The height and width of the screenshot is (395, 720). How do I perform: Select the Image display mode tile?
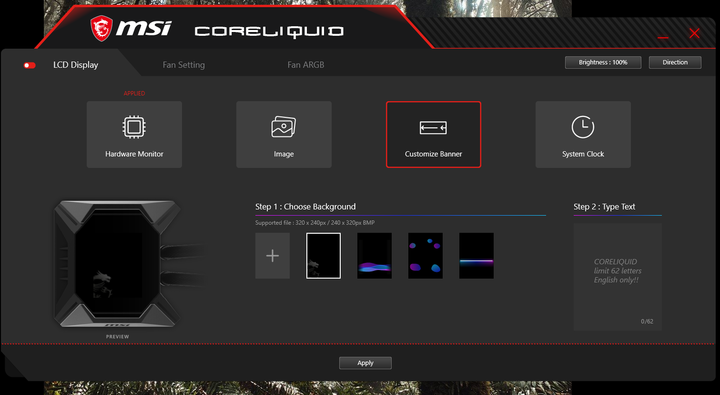(x=284, y=135)
